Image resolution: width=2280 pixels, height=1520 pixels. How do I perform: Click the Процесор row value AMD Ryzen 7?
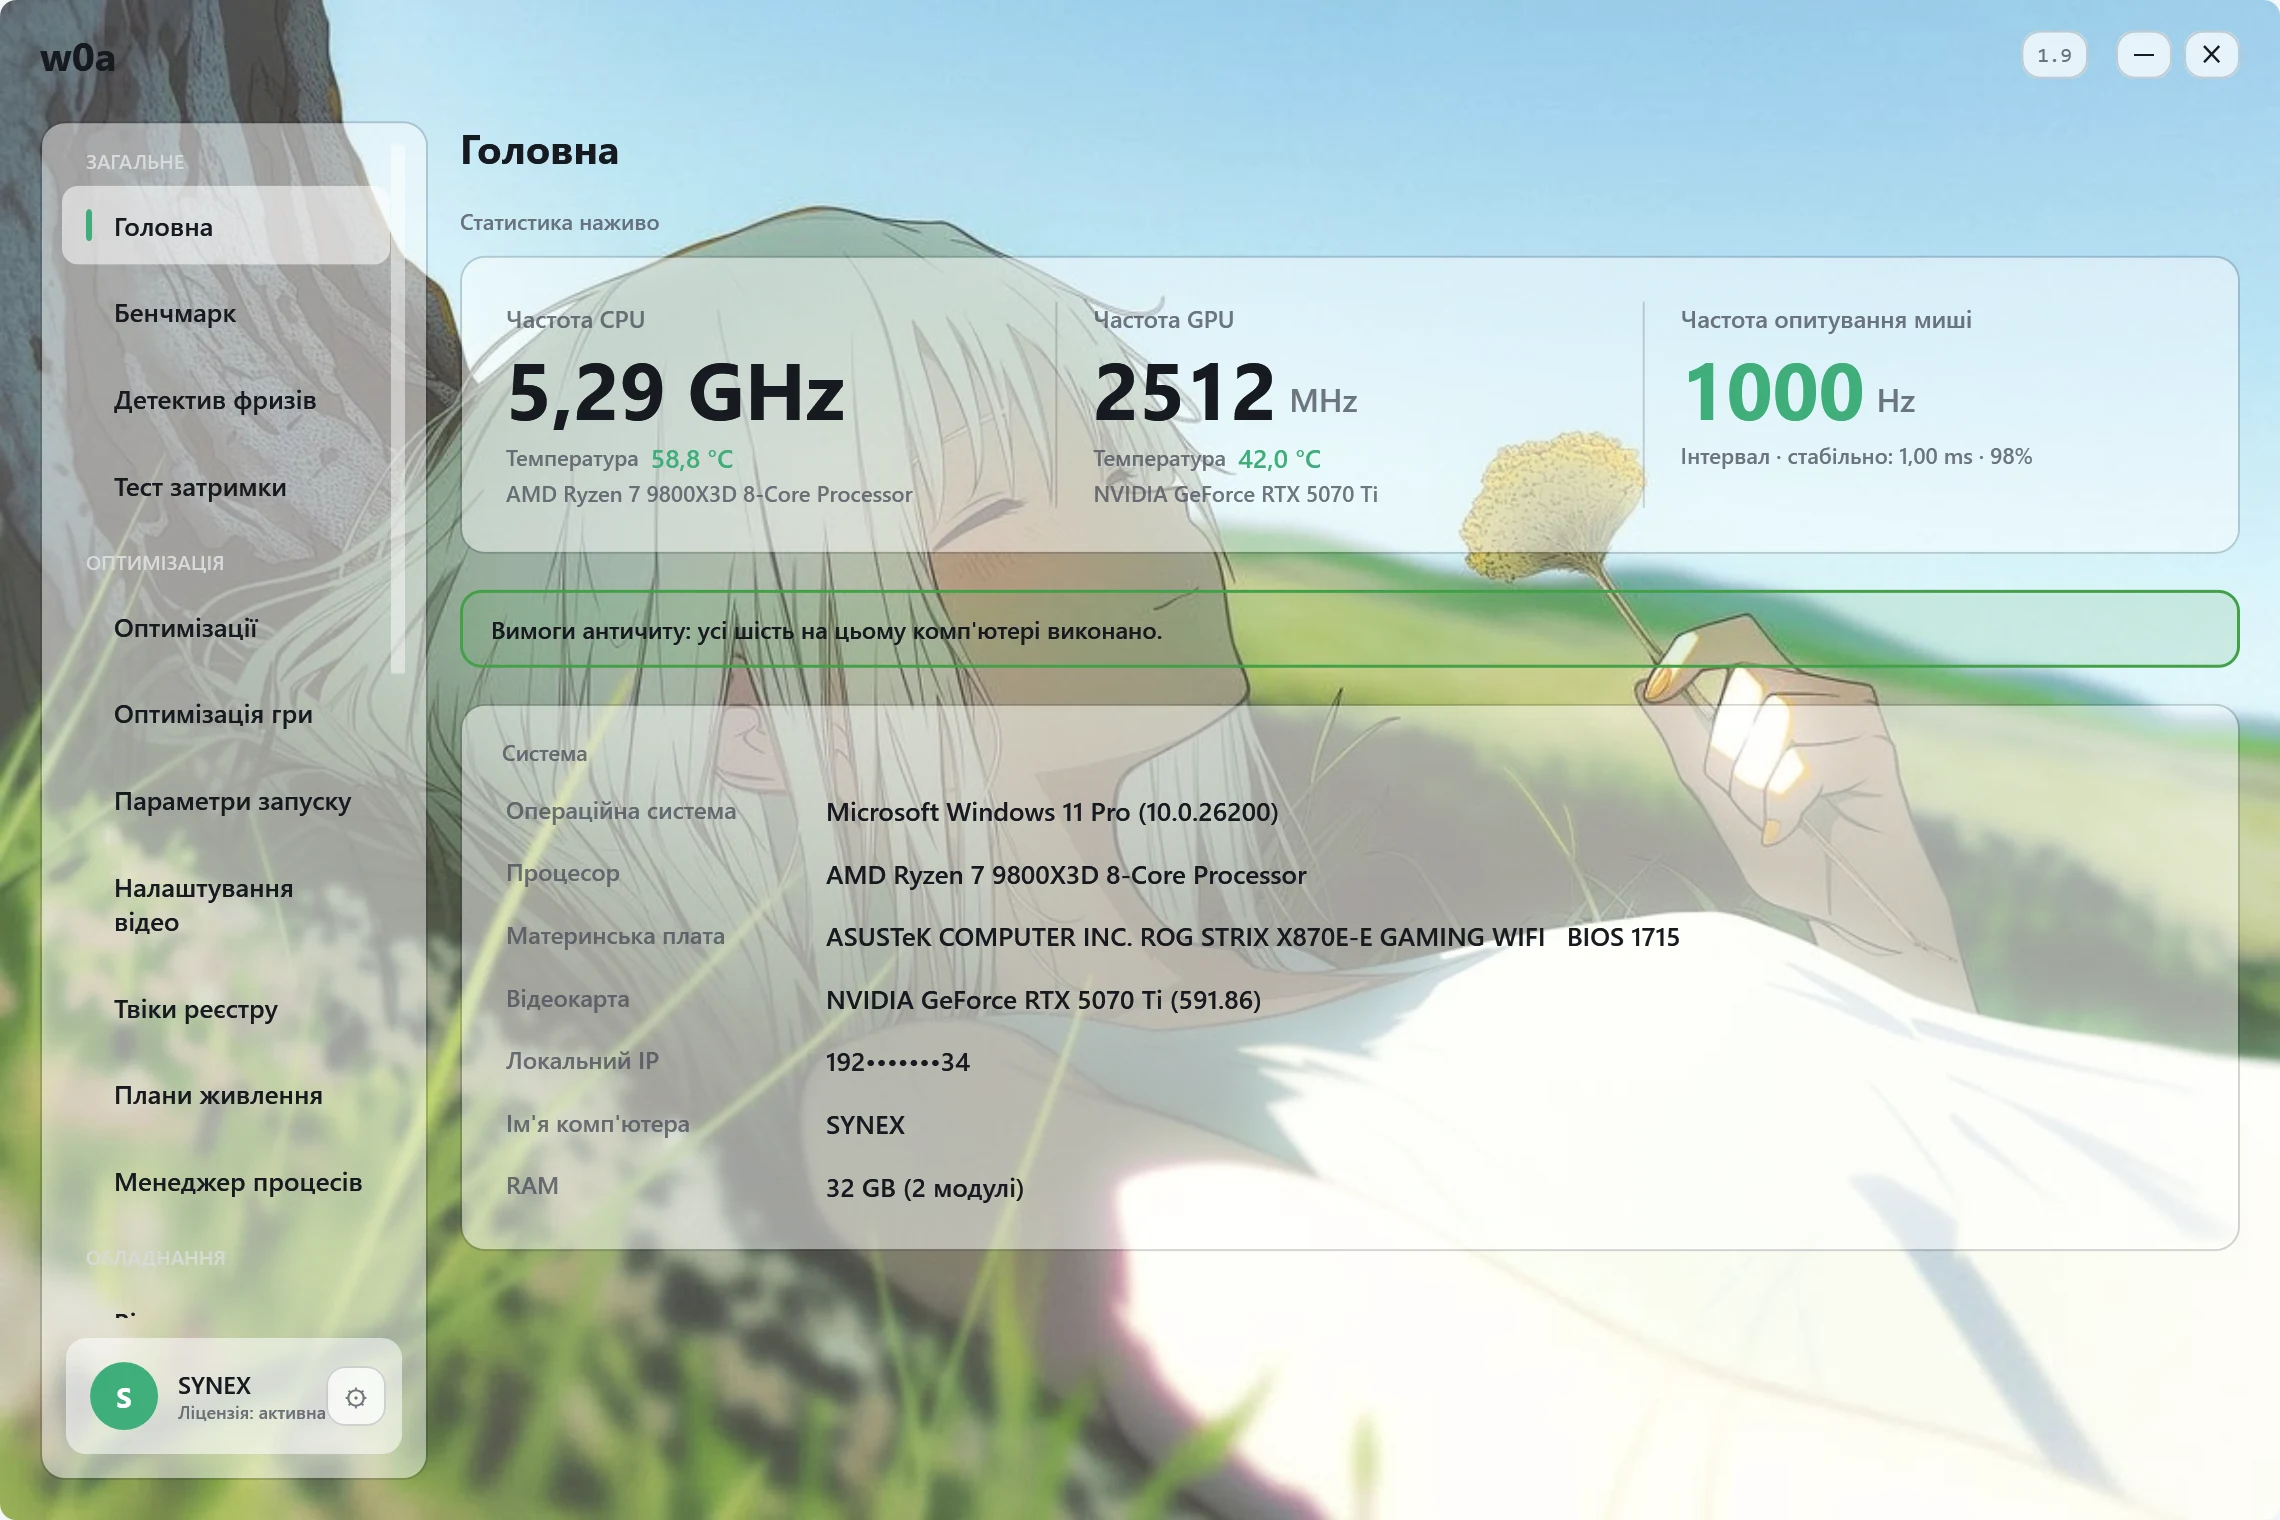tap(1066, 875)
